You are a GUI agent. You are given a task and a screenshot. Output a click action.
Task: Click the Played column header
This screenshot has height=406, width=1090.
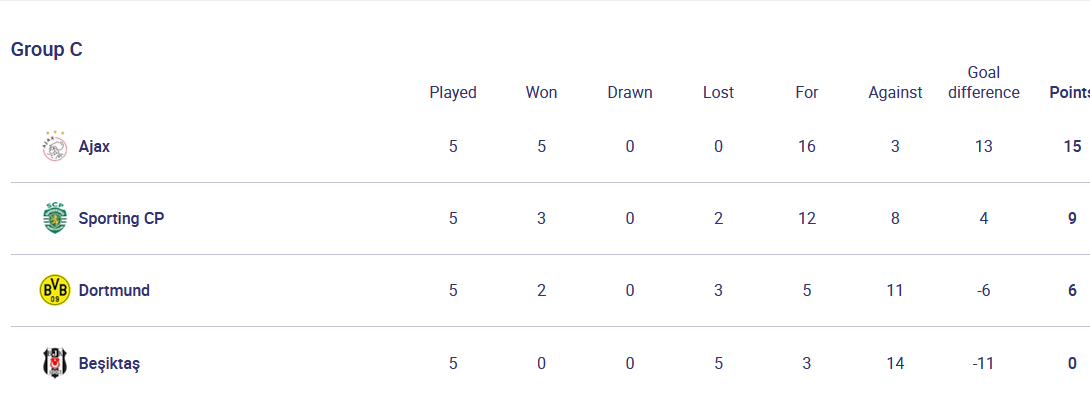[453, 92]
